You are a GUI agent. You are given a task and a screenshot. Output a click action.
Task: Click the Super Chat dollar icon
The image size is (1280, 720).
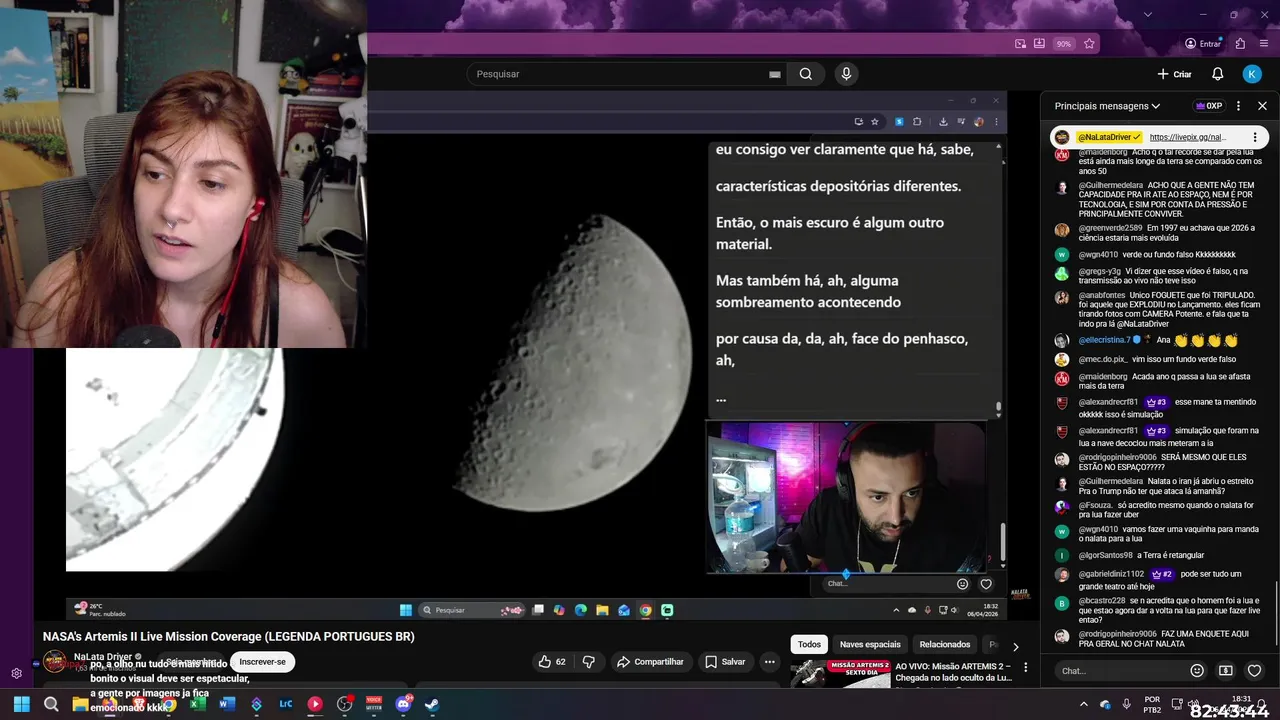(1226, 671)
